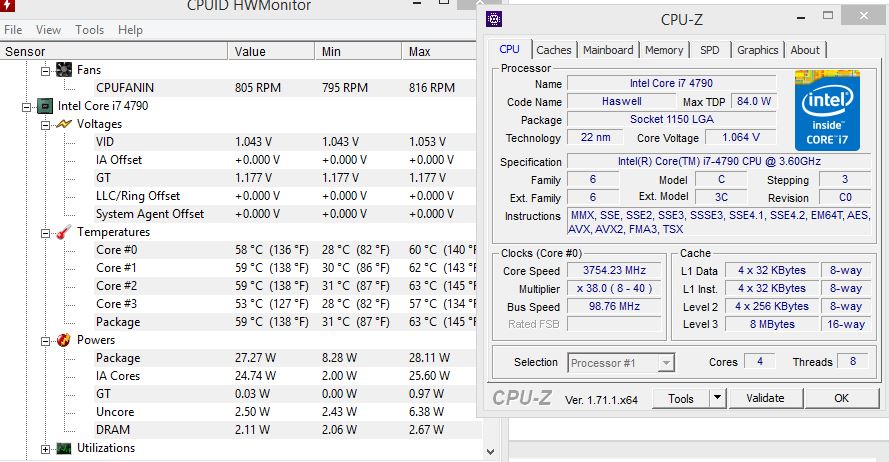Click the Value column header
Viewport: 889px width, 462px height.
click(272, 52)
